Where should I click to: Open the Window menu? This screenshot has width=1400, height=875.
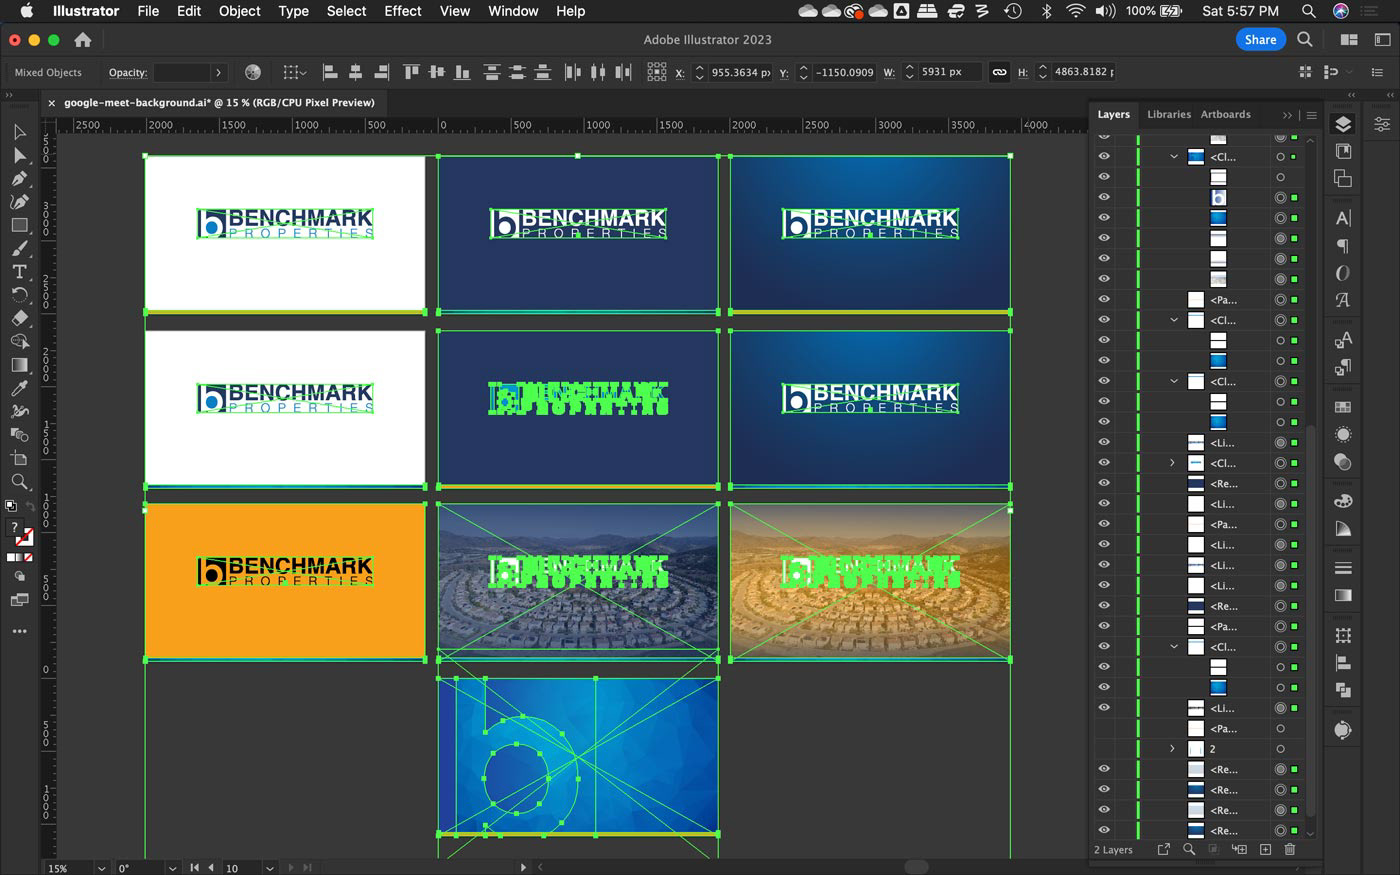[x=513, y=11]
